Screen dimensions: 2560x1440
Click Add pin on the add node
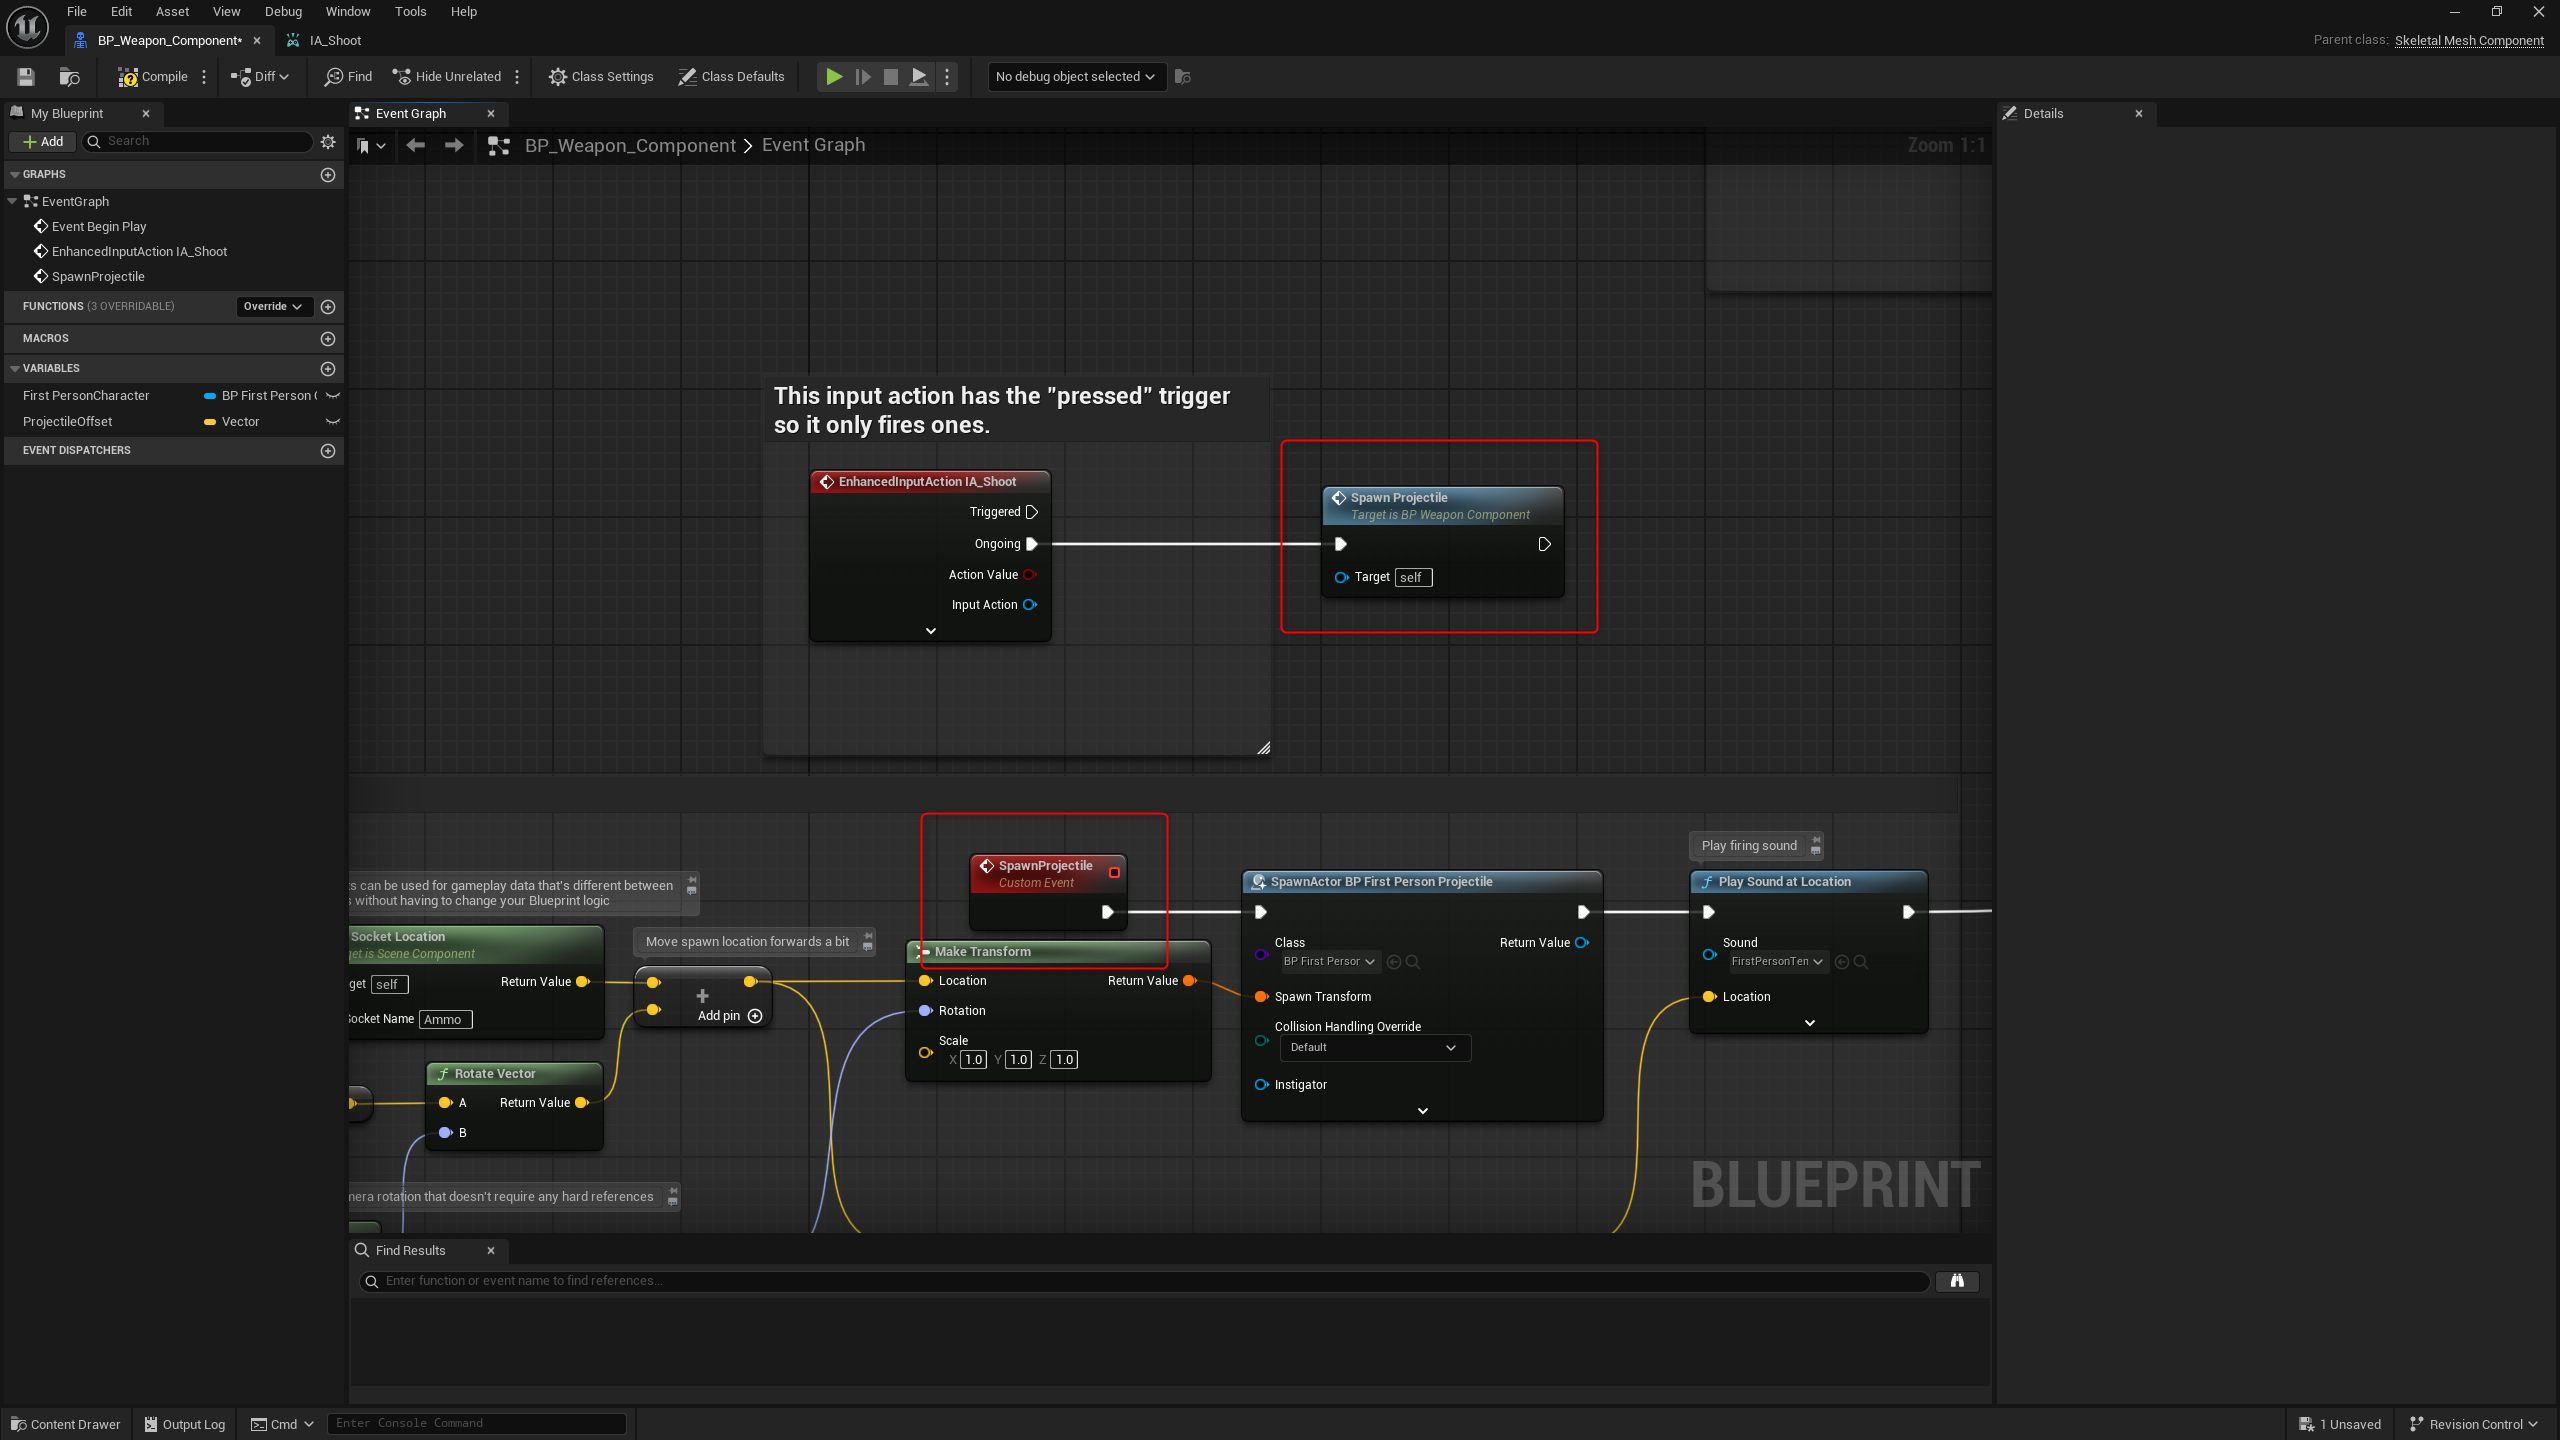729,1016
